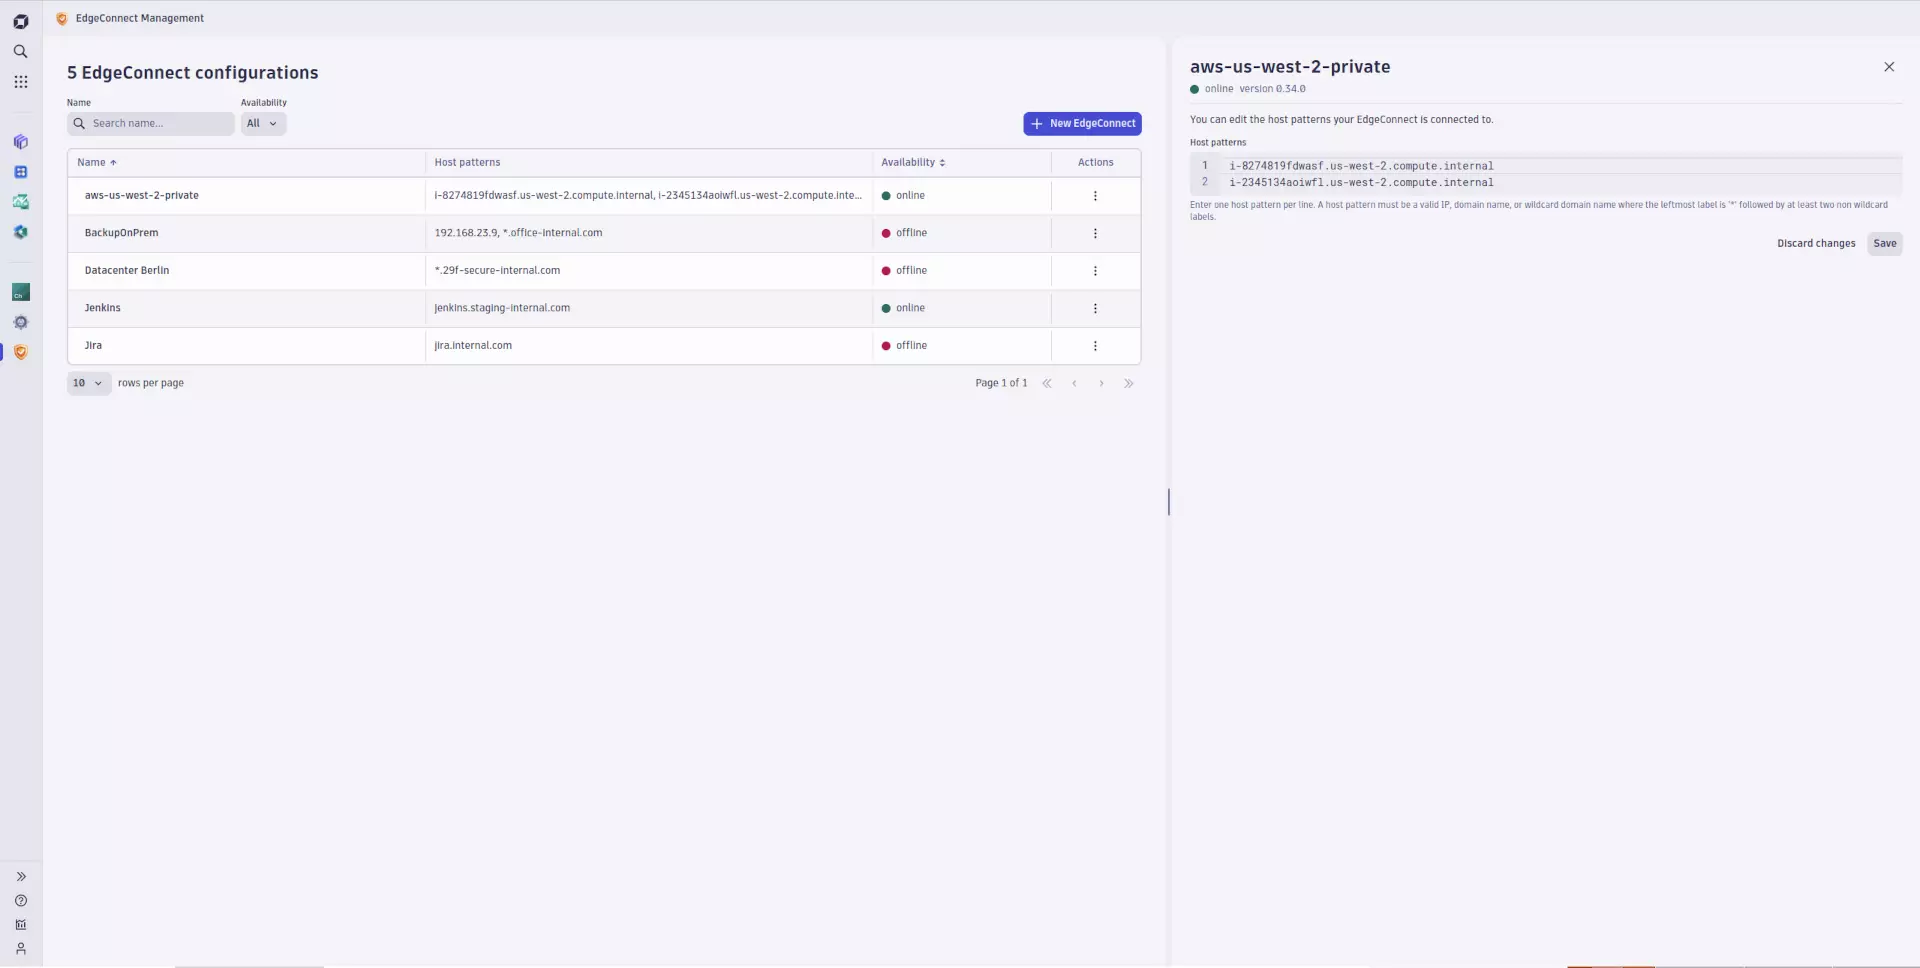The height and width of the screenshot is (968, 1920).
Task: Save the edited host patterns
Action: [1885, 243]
